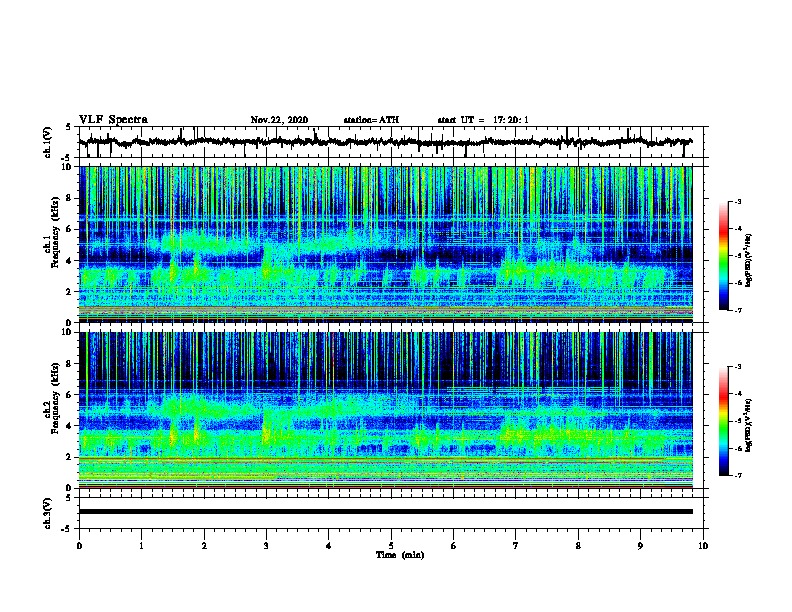Click the "10" minute tick on time axis
The image size is (792, 612).
pyautogui.click(x=703, y=545)
